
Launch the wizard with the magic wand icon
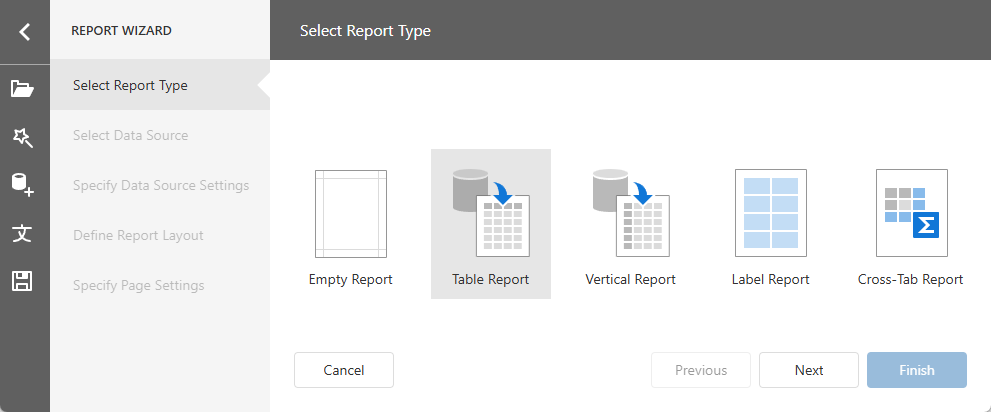tap(23, 137)
